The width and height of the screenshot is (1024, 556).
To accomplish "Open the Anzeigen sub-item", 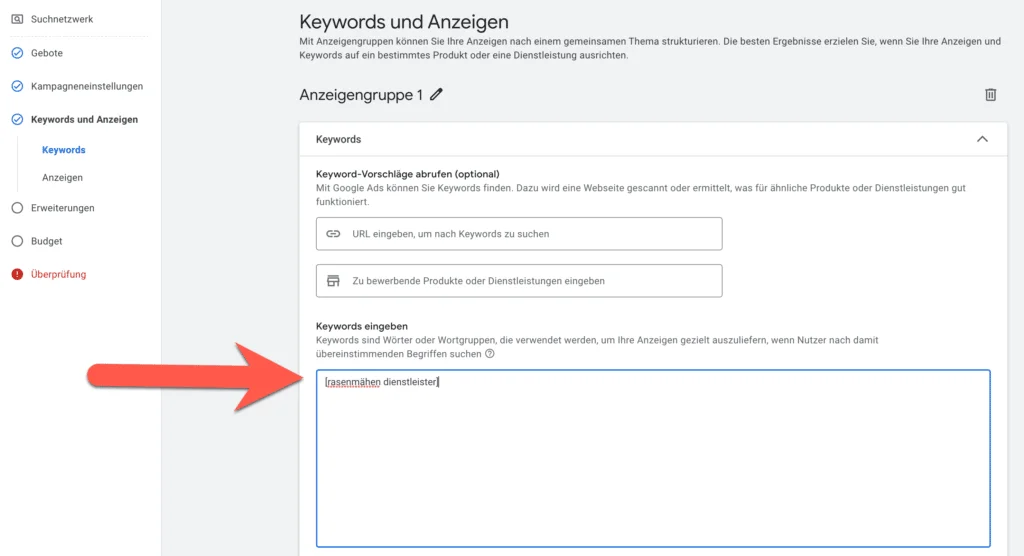I will [x=62, y=178].
